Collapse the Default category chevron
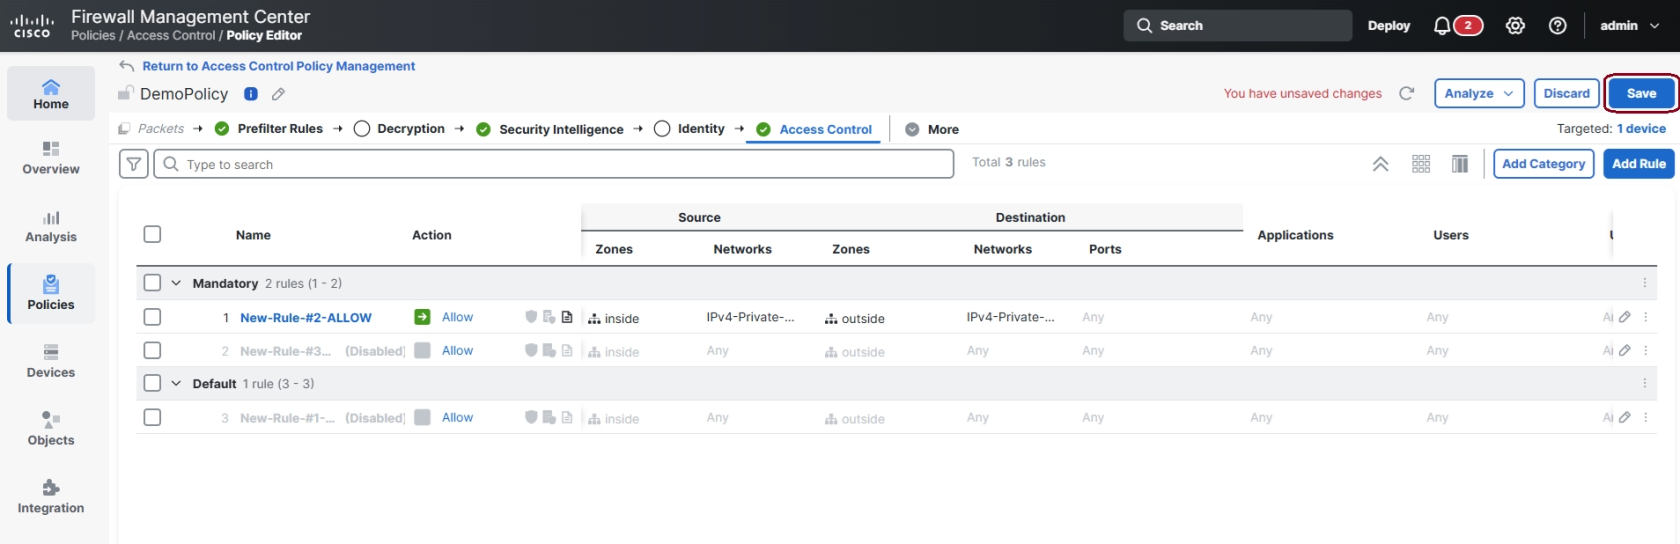This screenshot has width=1680, height=544. [x=176, y=383]
